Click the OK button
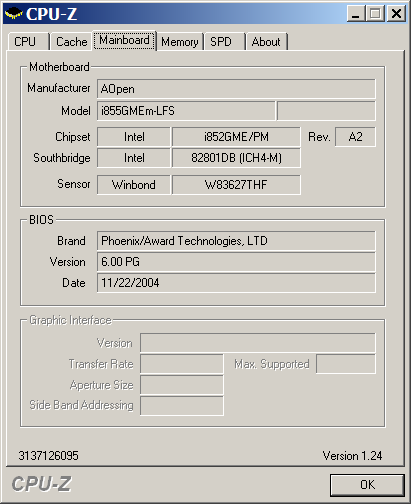411x504 pixels. 367,485
